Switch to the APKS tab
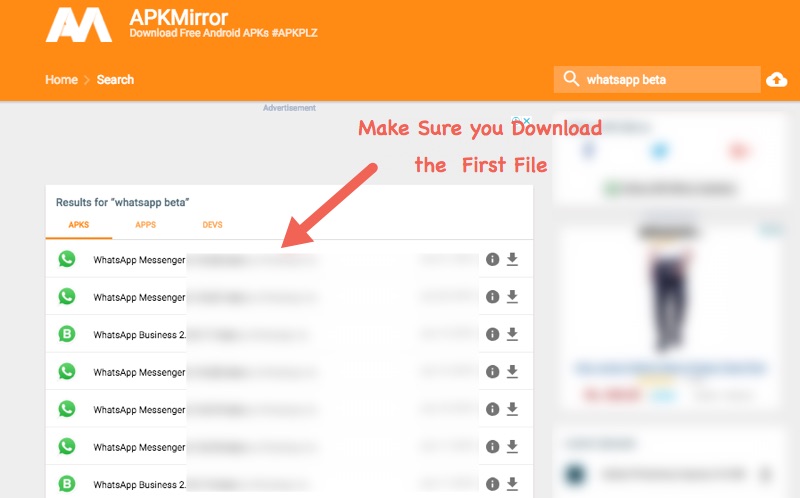 pos(79,225)
